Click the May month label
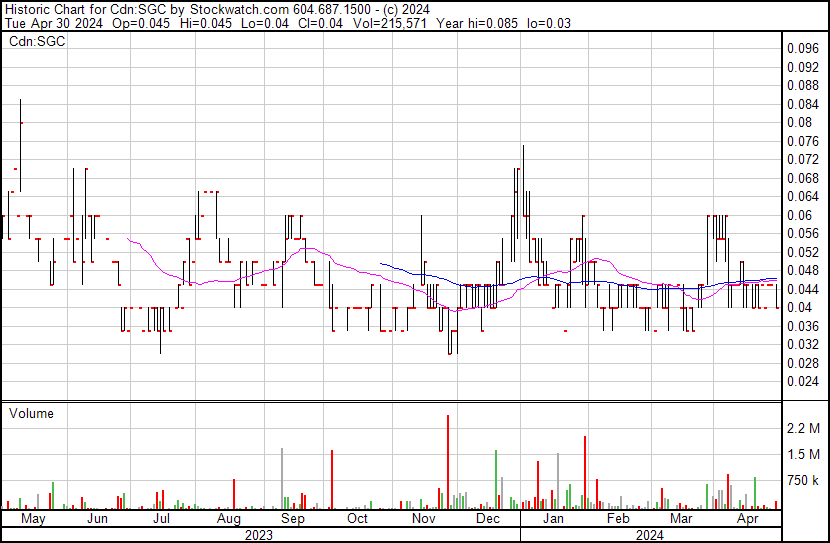The height and width of the screenshot is (543, 830). click(33, 519)
